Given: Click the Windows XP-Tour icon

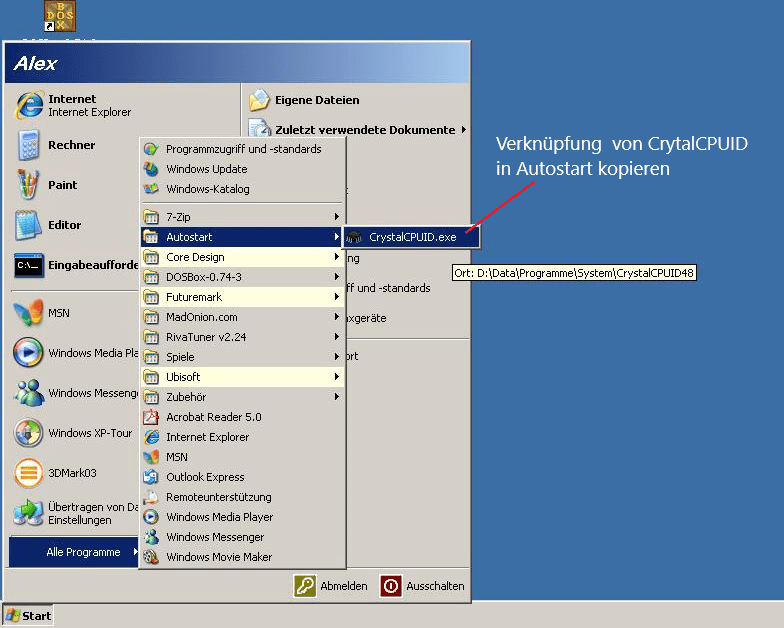Looking at the screenshot, I should (x=28, y=433).
